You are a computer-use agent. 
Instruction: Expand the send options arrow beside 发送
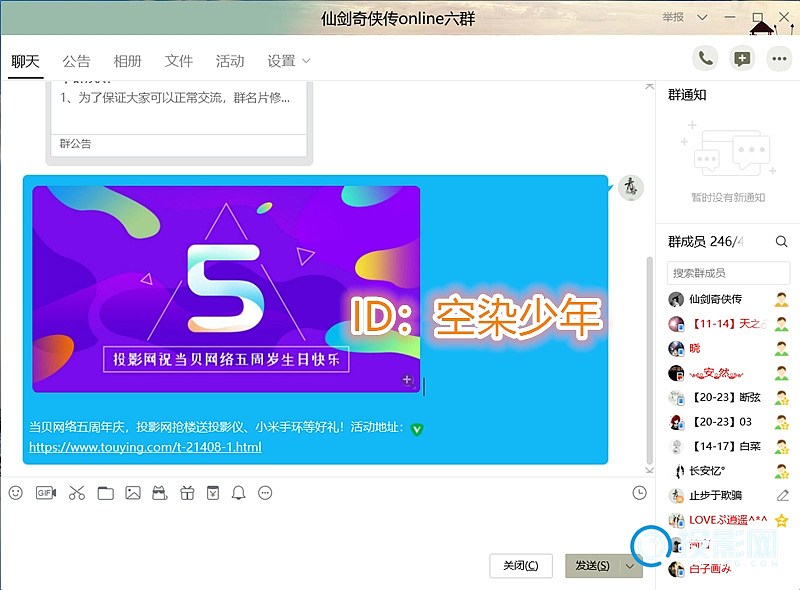630,566
